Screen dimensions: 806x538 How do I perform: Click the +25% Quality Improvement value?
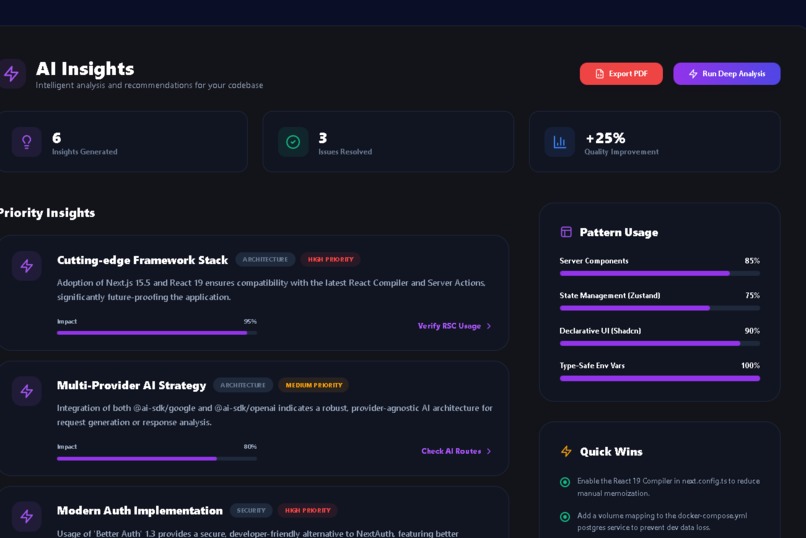(x=606, y=138)
